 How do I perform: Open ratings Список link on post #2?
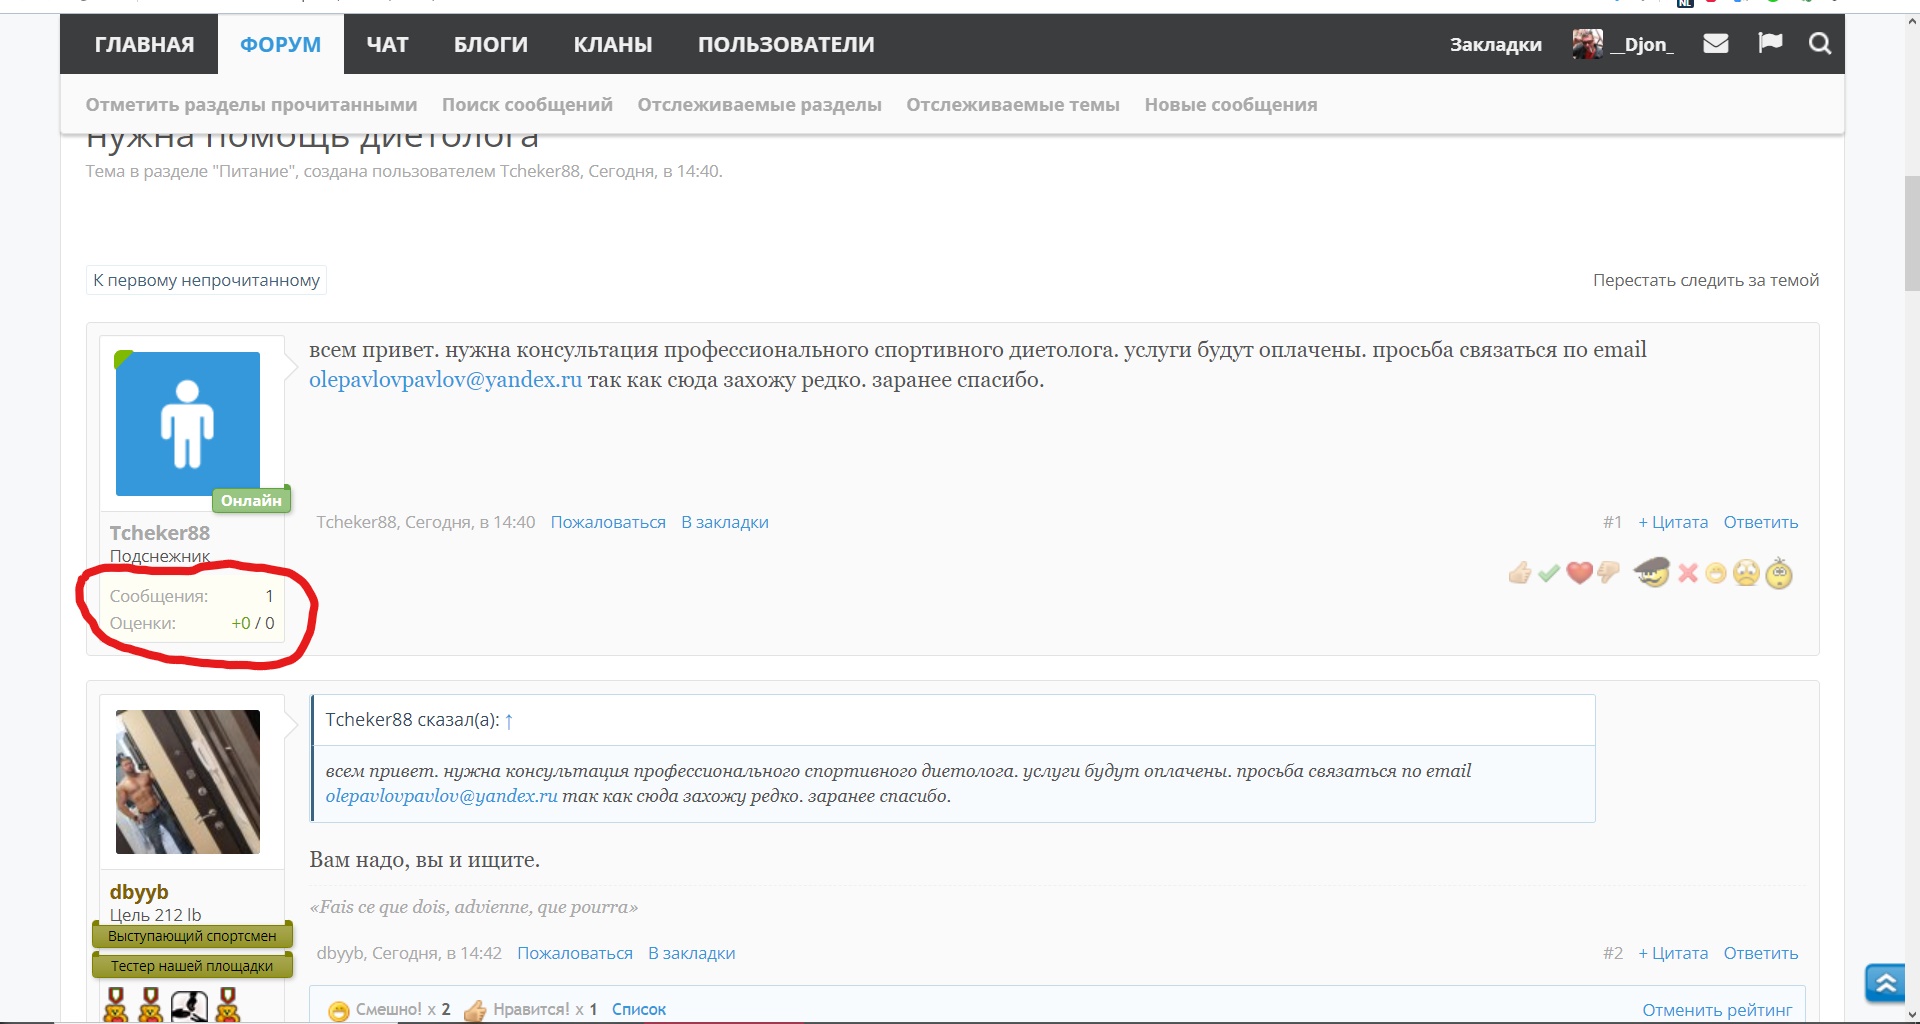639,1009
